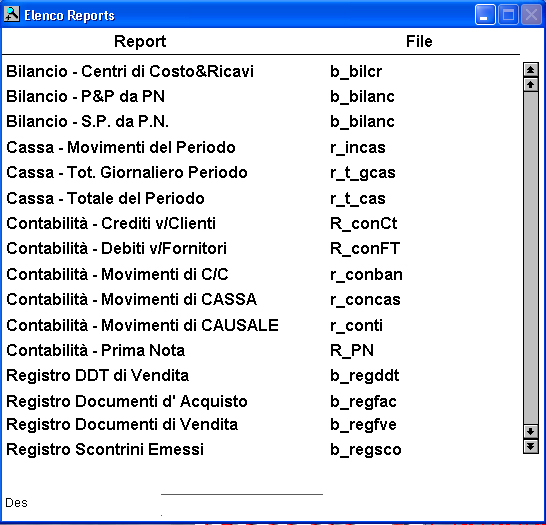
Task: Click the scroll down single arrow button
Action: [530, 432]
